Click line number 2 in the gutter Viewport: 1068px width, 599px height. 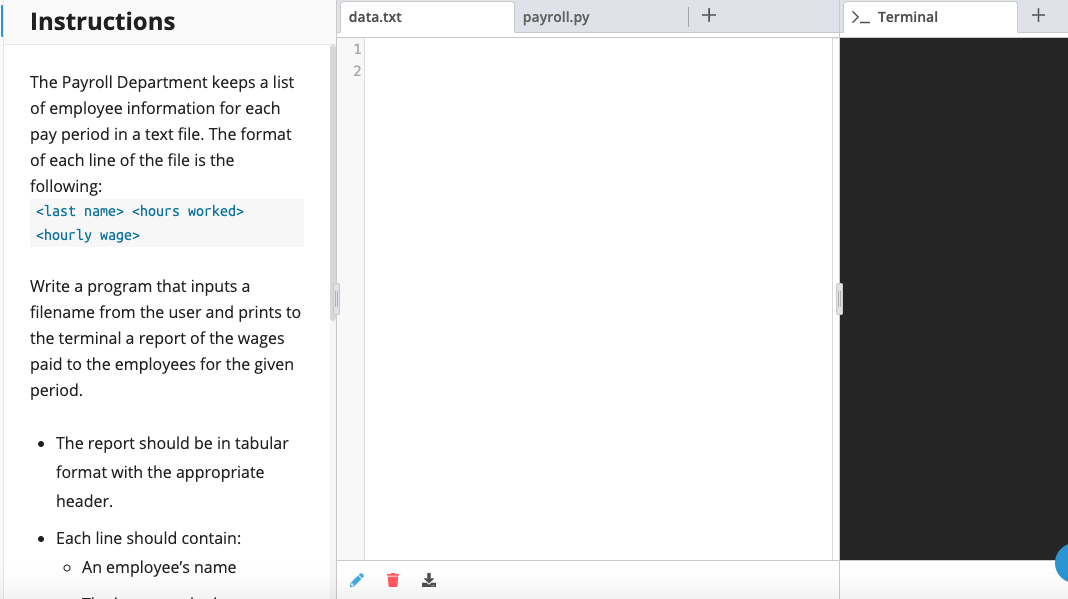(355, 70)
